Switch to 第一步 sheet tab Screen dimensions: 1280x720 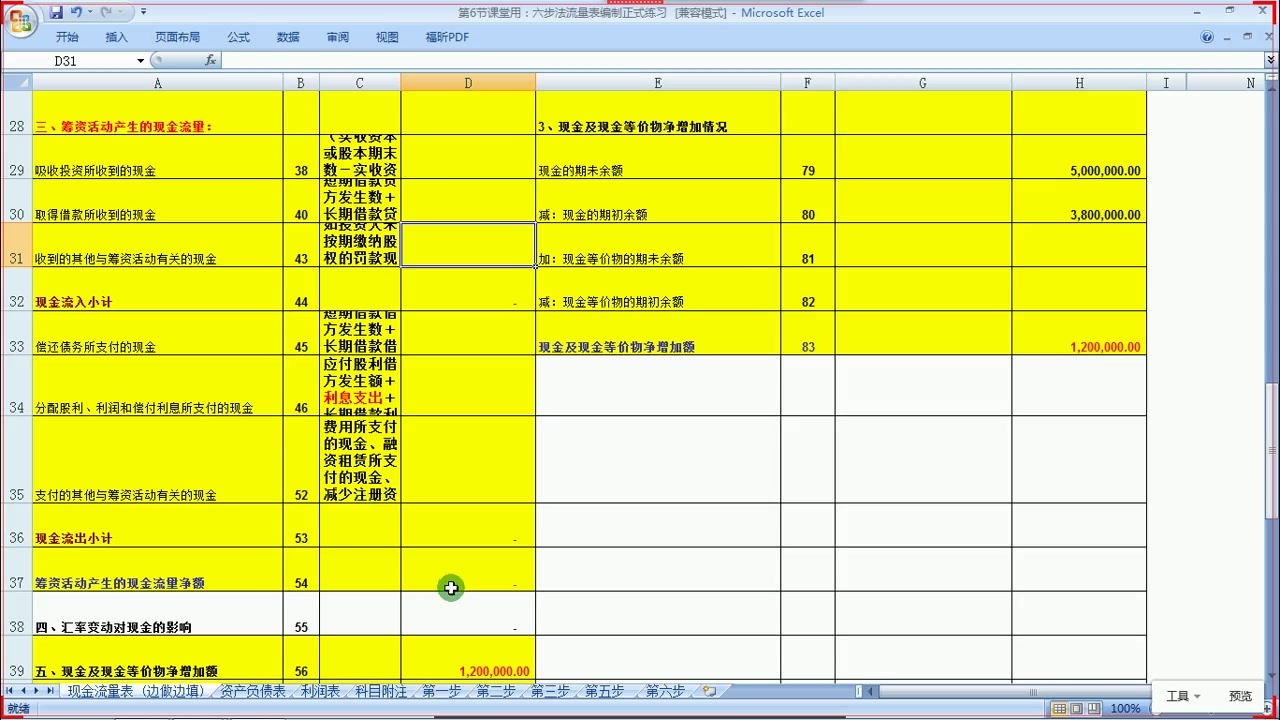click(442, 691)
